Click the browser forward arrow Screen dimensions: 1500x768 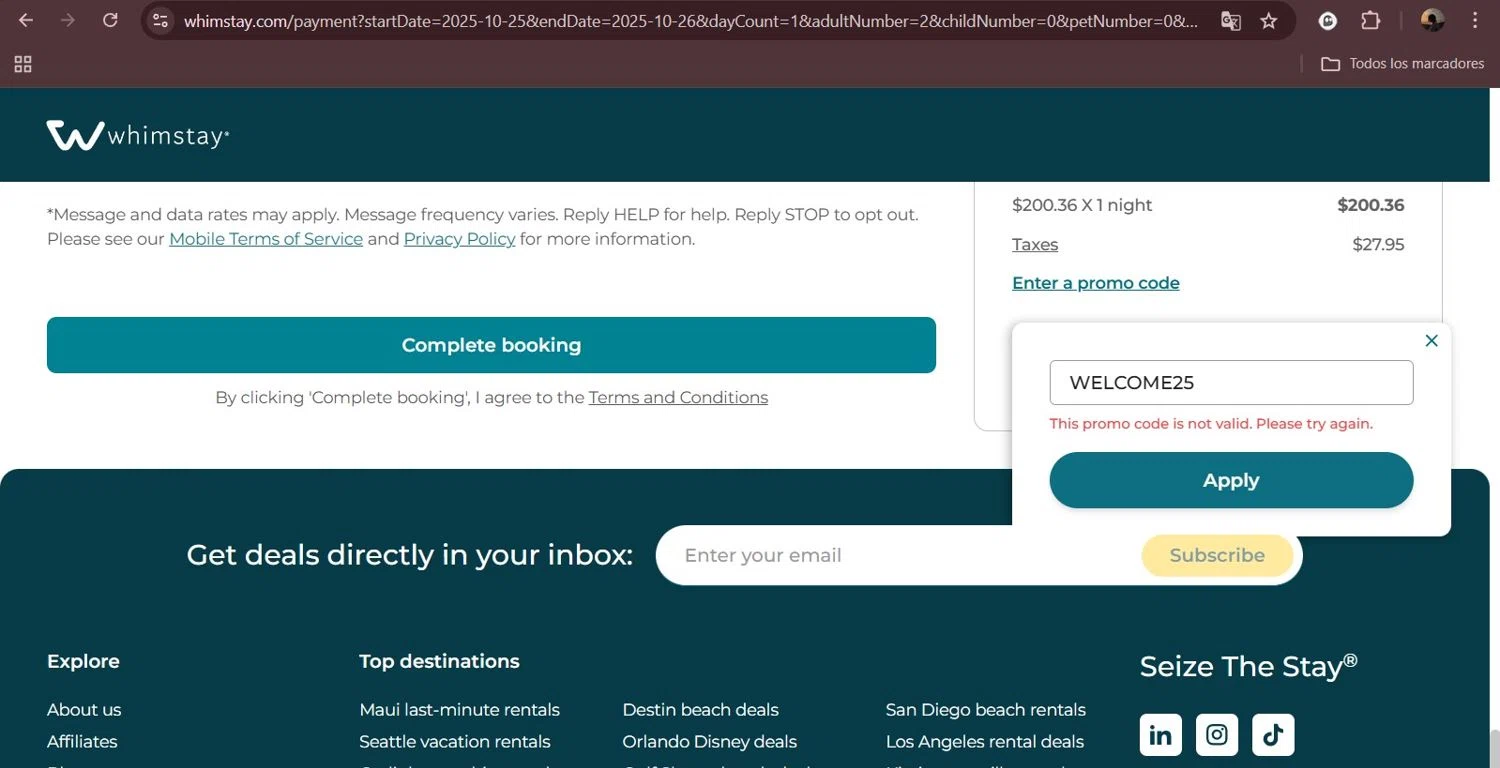pos(68,20)
